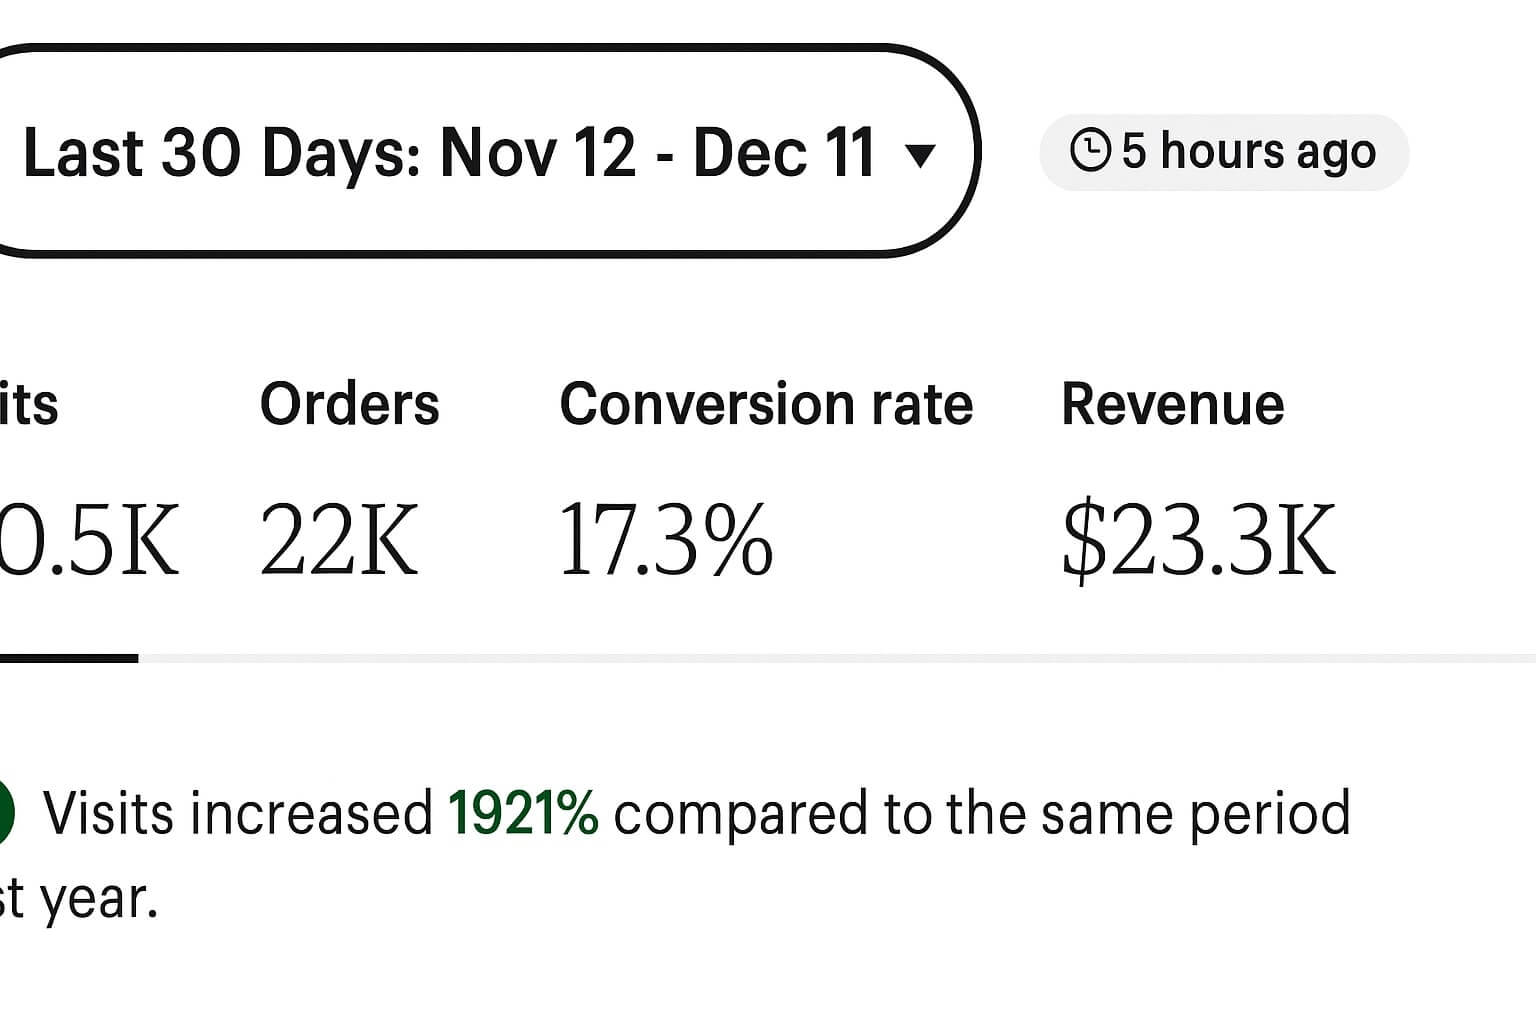Click the down arrow after Dec 11

[x=919, y=155]
